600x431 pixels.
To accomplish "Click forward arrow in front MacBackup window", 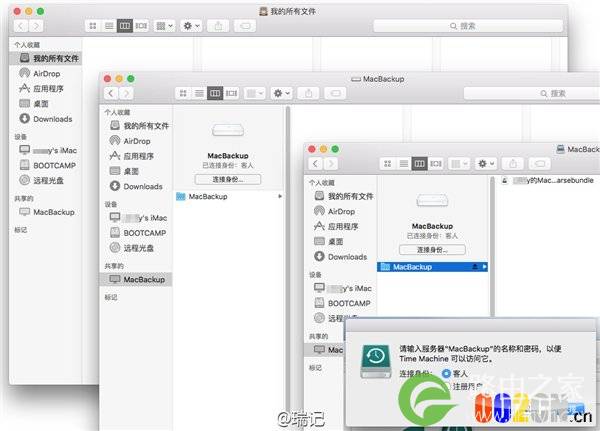I will [x=330, y=163].
